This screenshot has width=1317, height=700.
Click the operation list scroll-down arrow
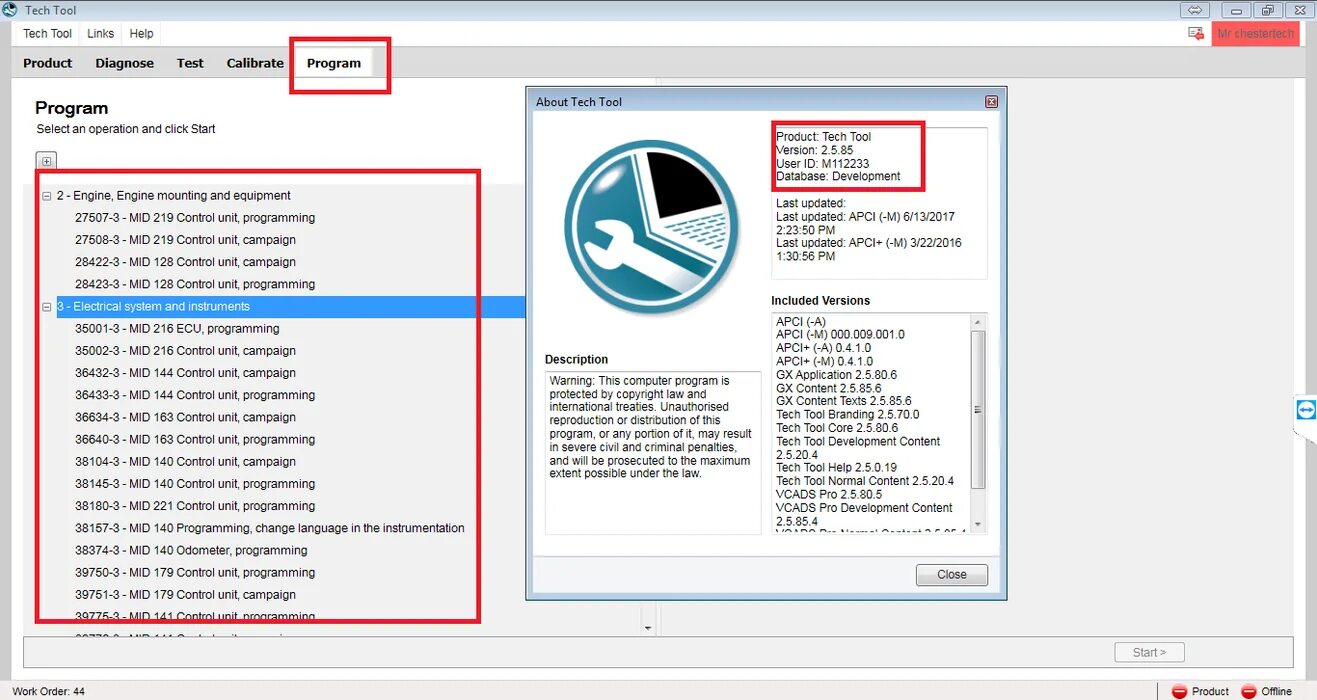(x=648, y=628)
